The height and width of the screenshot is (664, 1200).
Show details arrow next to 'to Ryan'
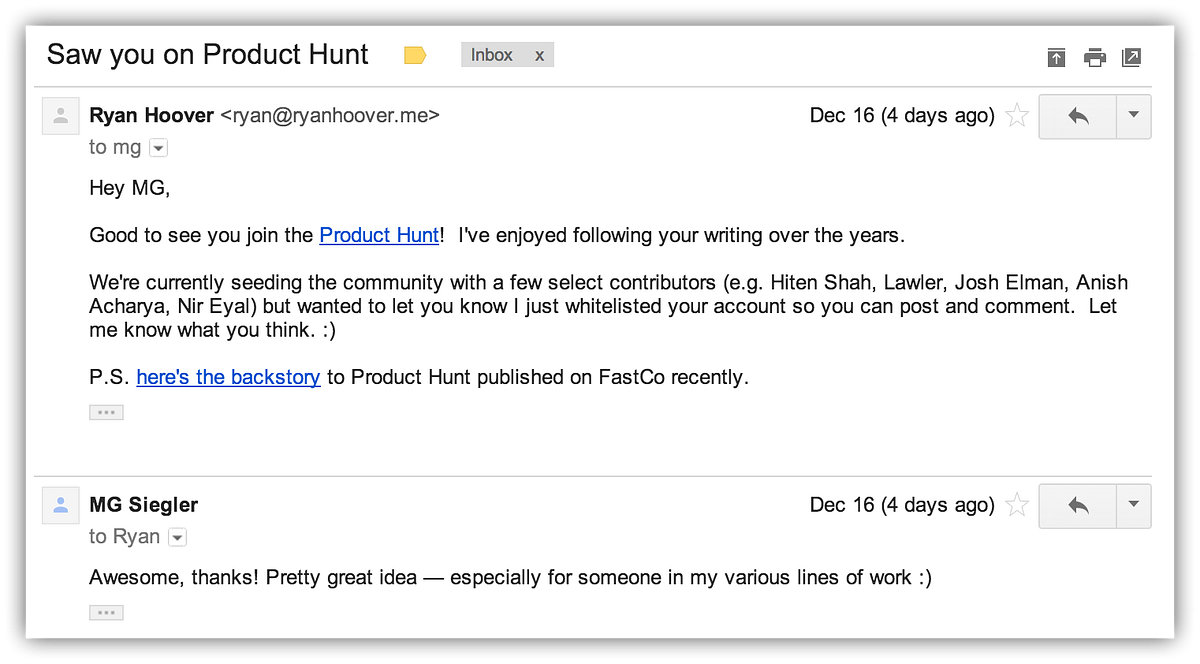177,538
